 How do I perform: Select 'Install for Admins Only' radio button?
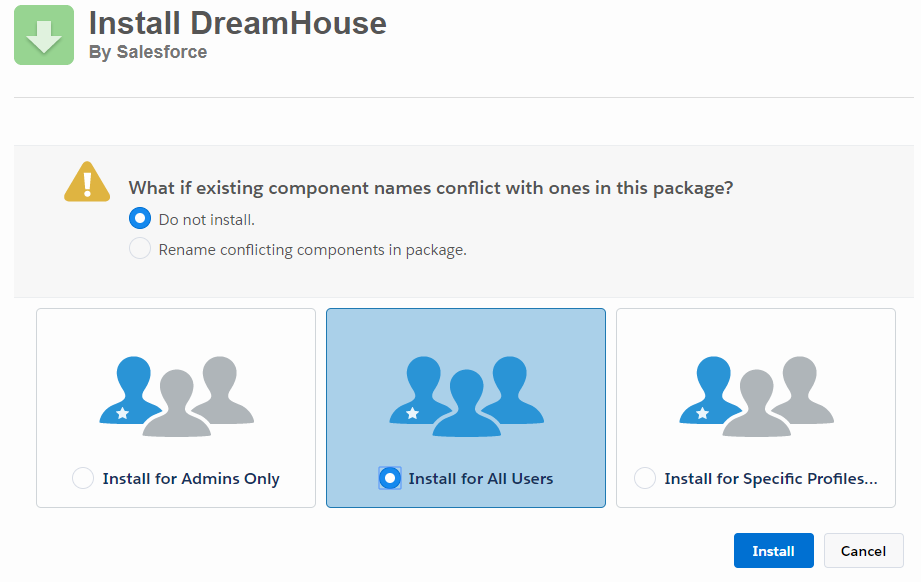(x=83, y=479)
